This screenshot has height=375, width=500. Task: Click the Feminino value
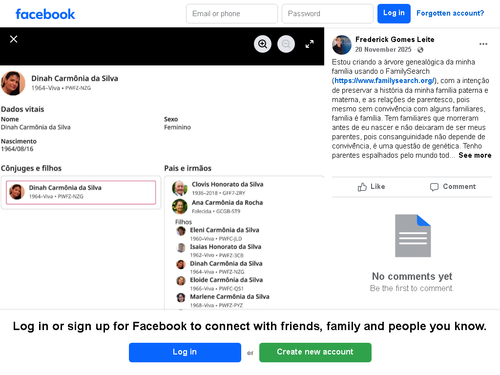(177, 127)
